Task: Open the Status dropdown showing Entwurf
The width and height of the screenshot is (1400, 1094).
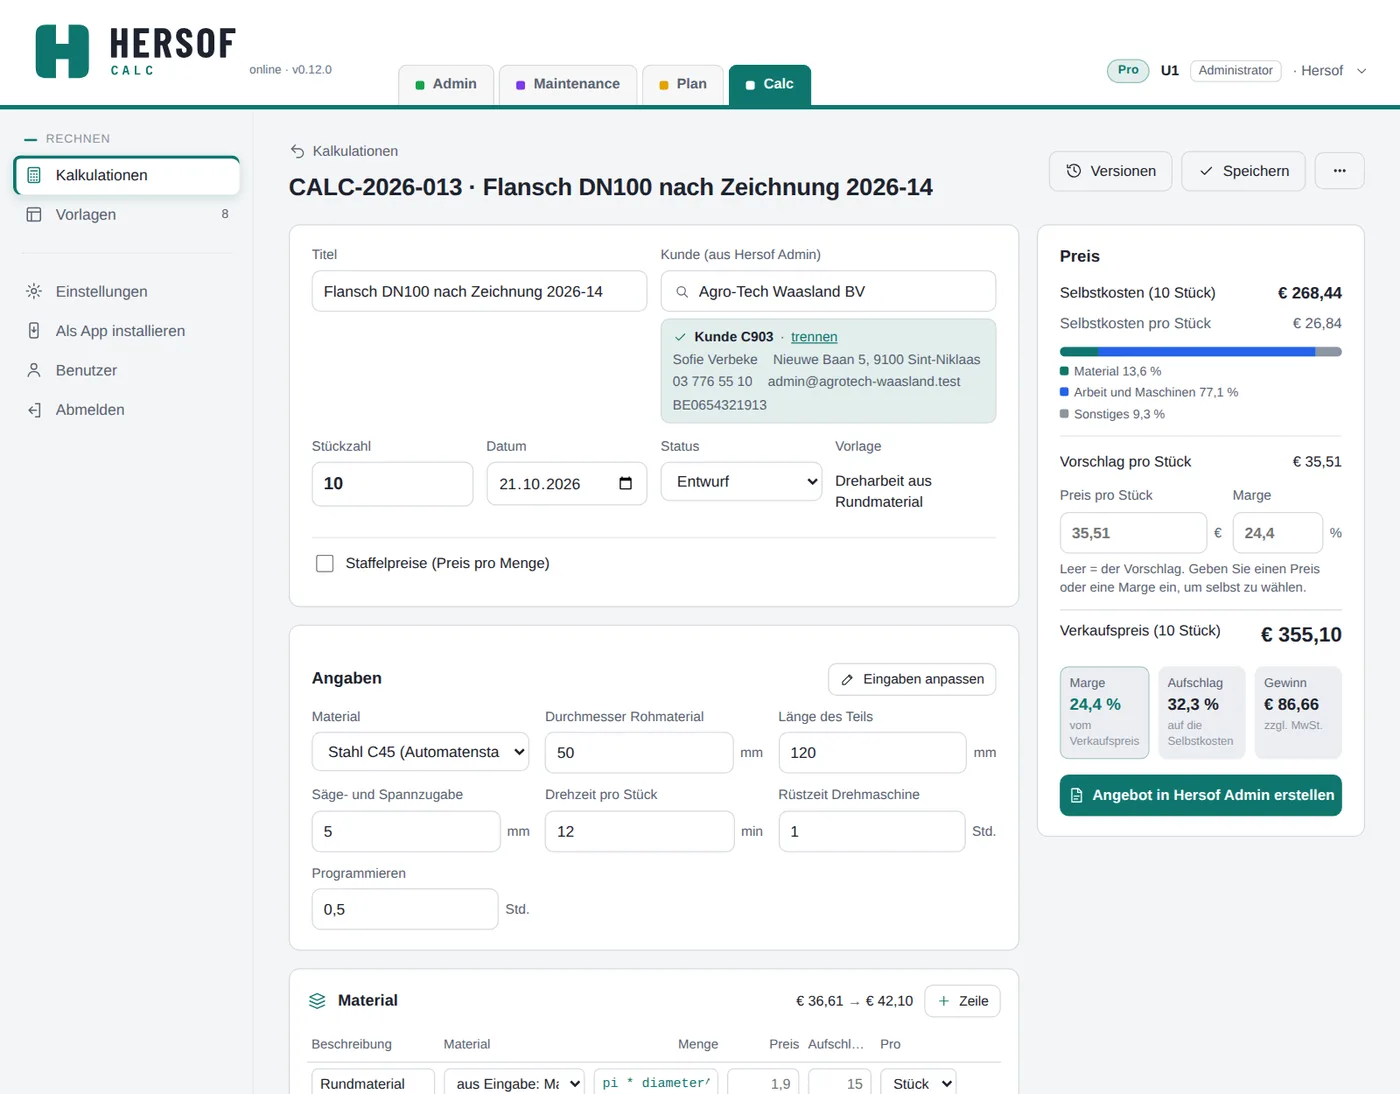Action: pos(741,482)
